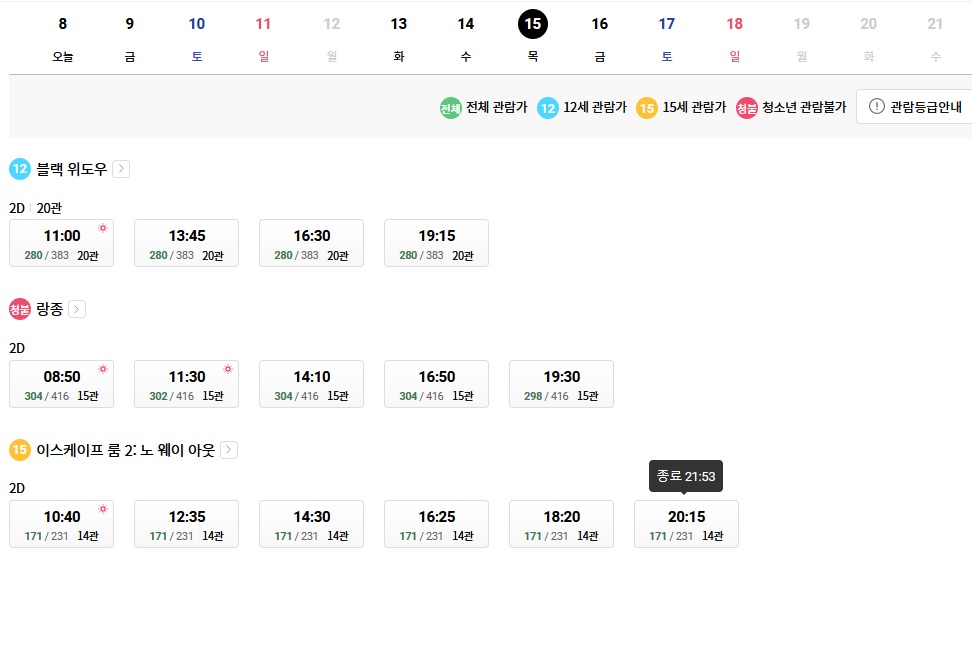Select 오늘 date 8
Screen dimensions: 972x670
(63, 38)
